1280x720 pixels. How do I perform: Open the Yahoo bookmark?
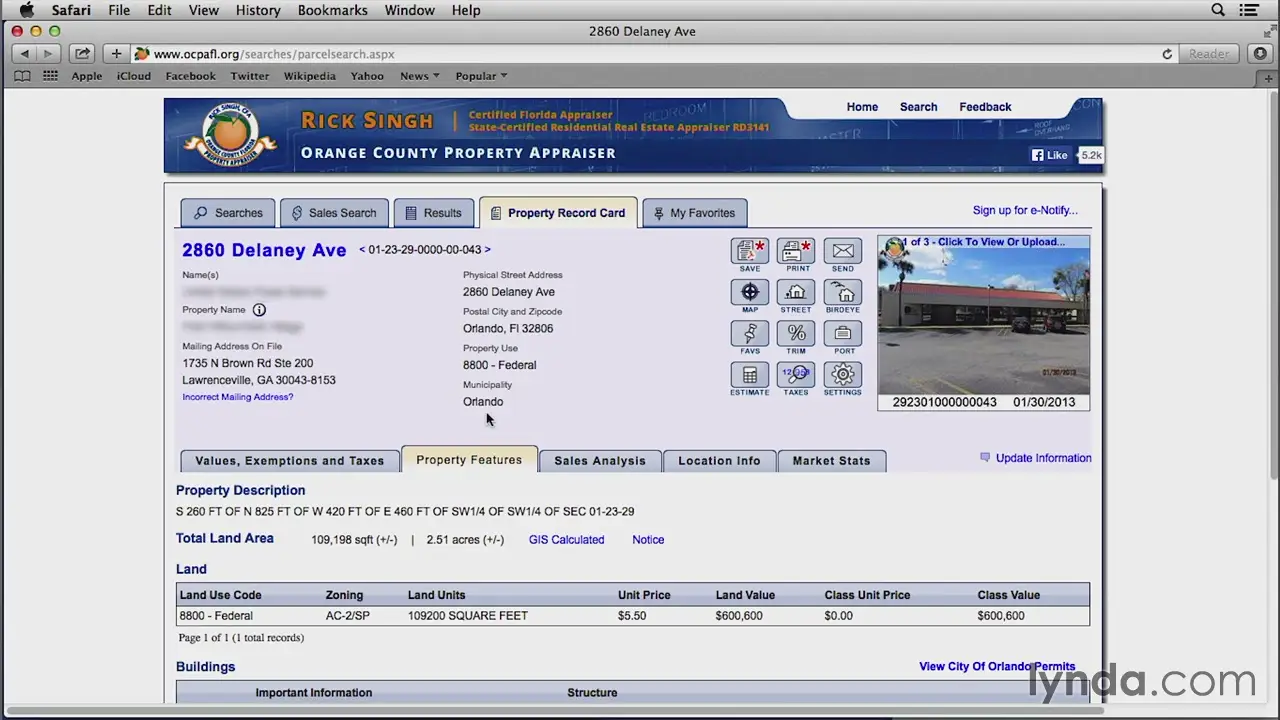click(x=367, y=76)
